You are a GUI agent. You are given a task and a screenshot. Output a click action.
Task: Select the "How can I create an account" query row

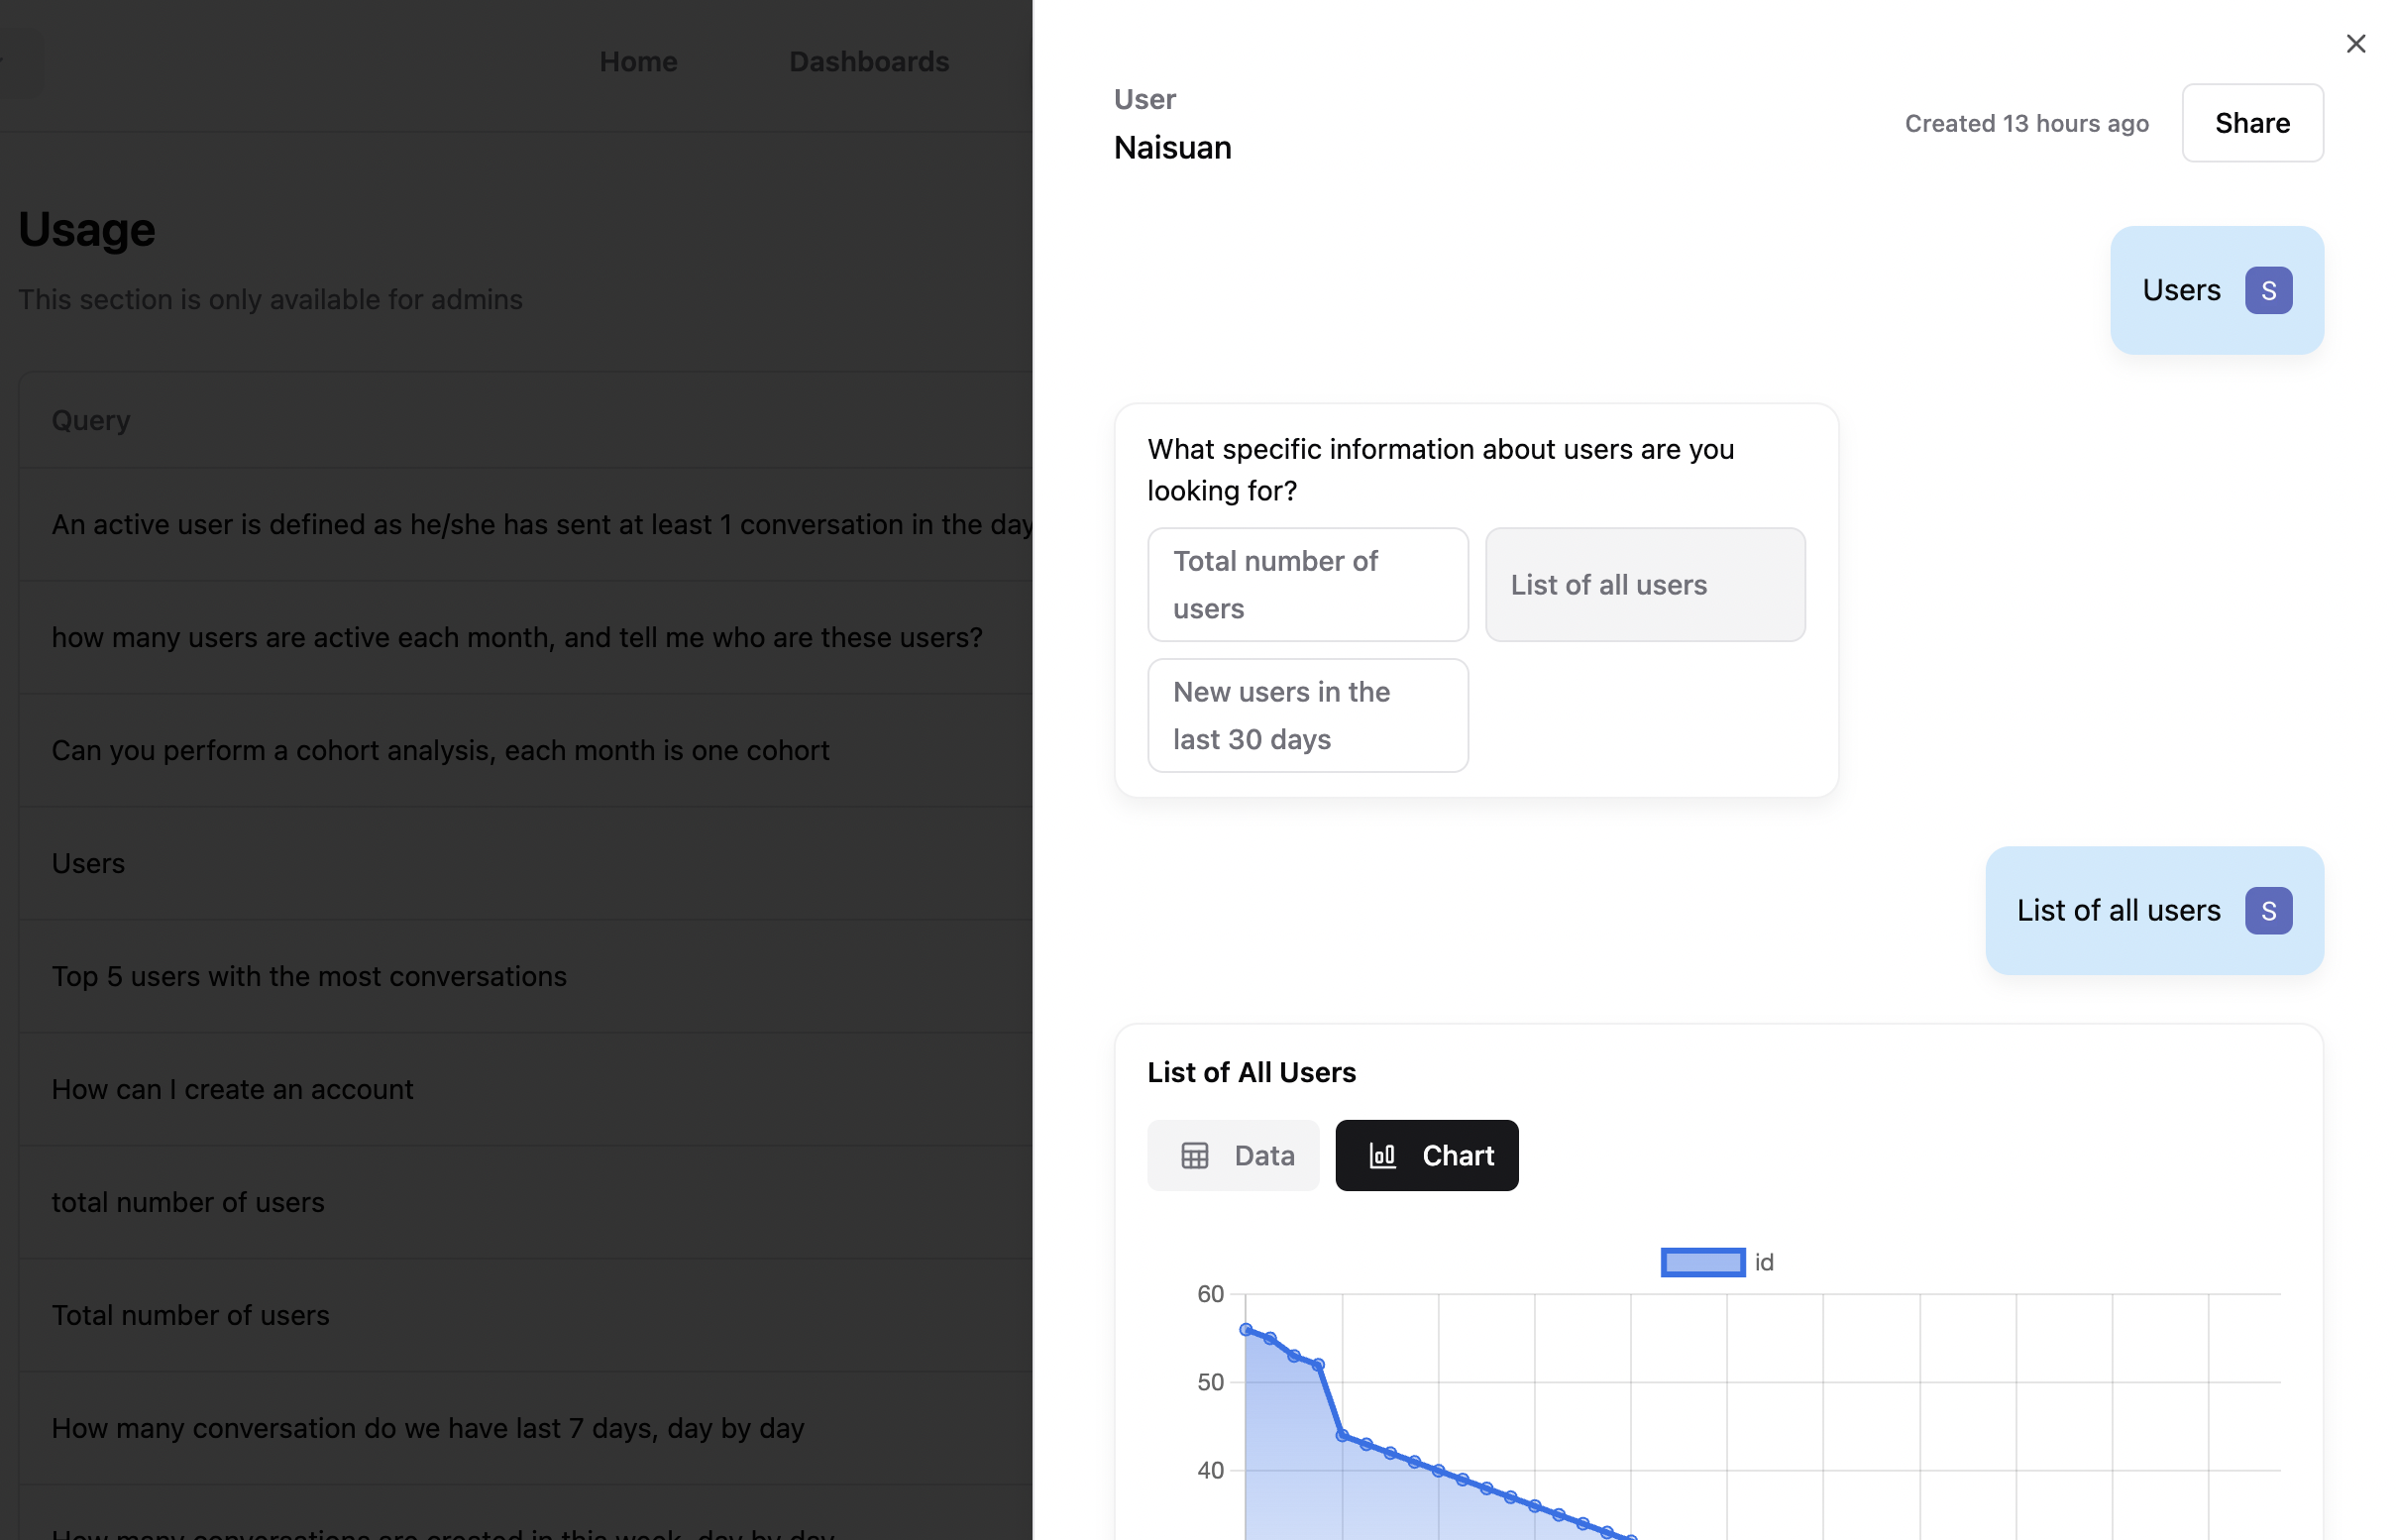[232, 1089]
